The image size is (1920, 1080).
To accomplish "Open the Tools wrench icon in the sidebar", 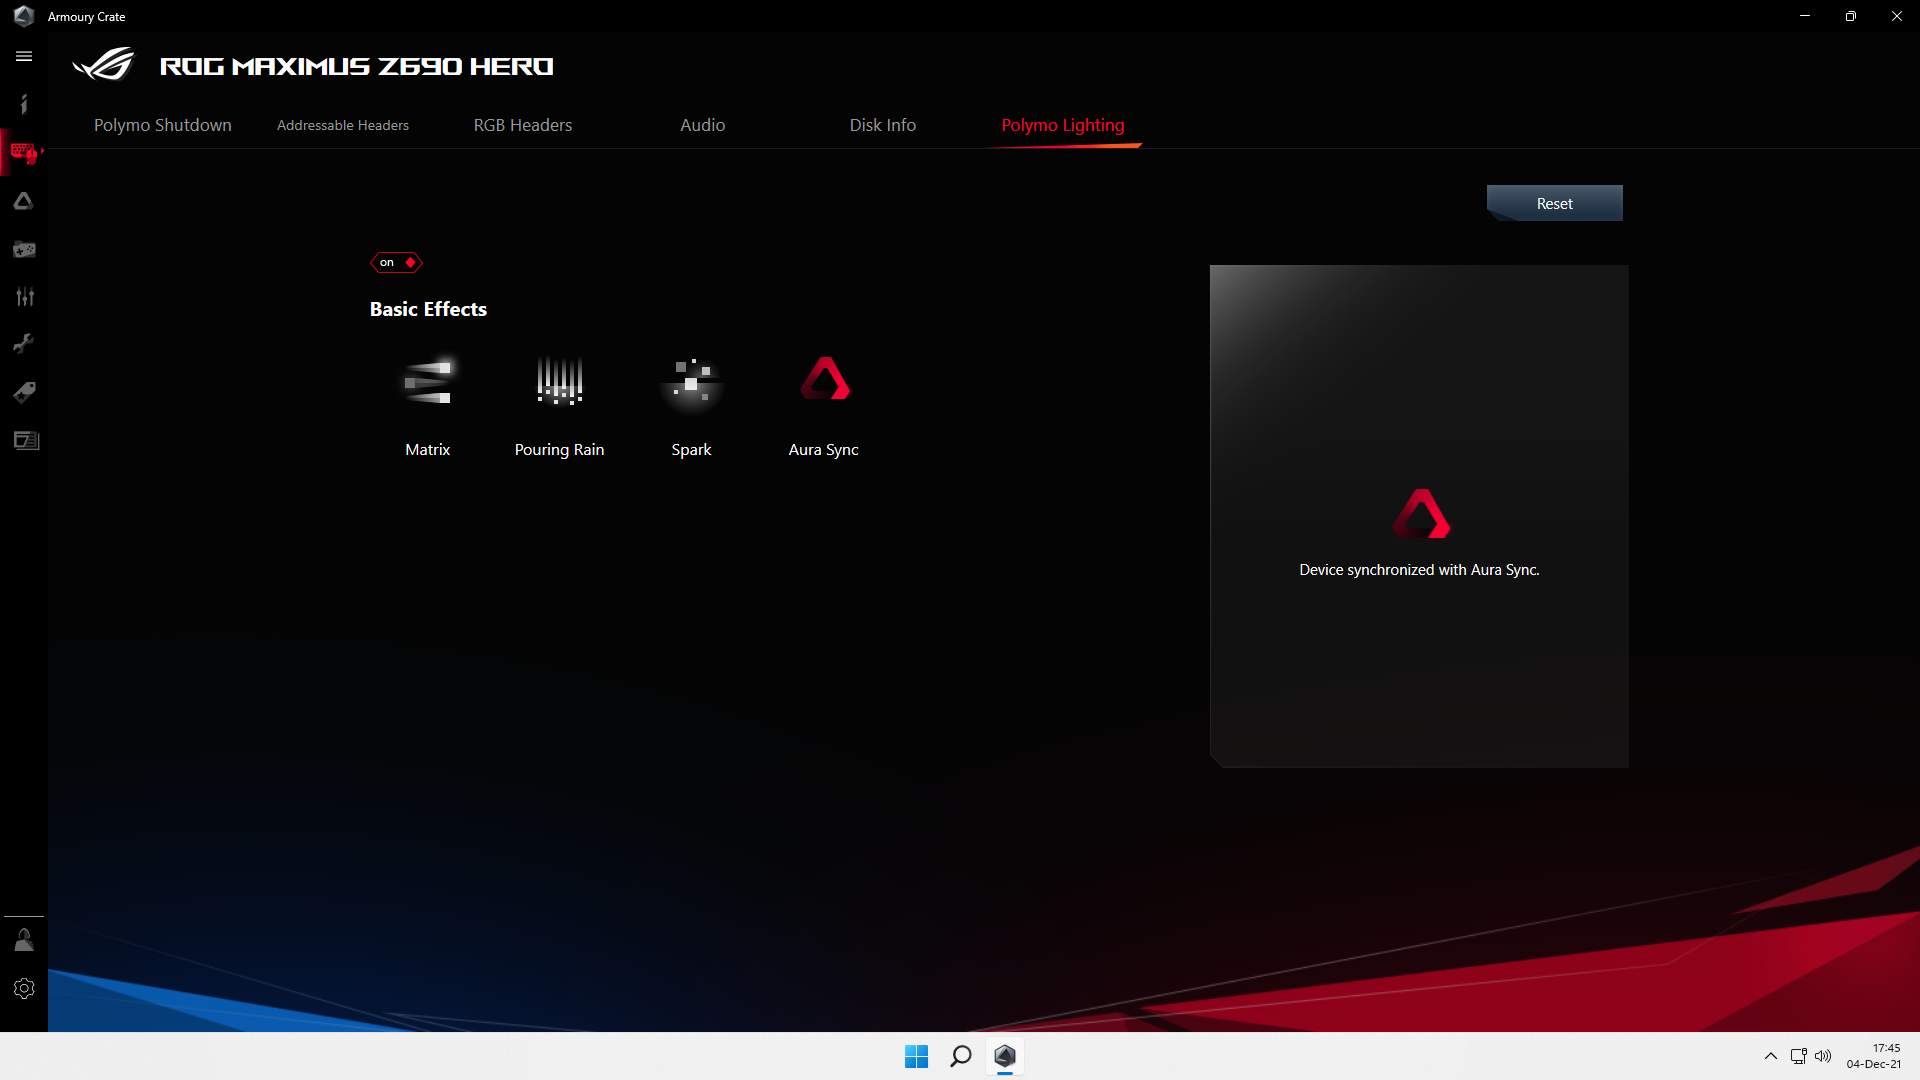I will coord(24,344).
